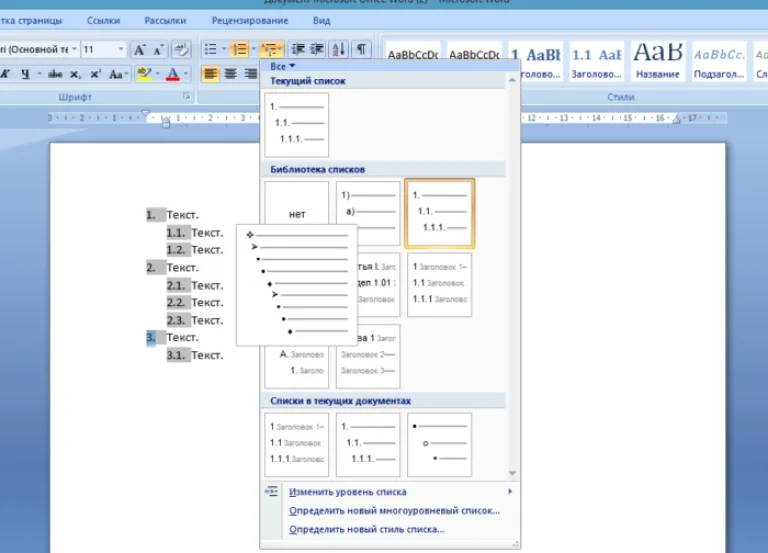The height and width of the screenshot is (553, 768).
Task: Click the multilevel list icon
Action: [x=268, y=49]
